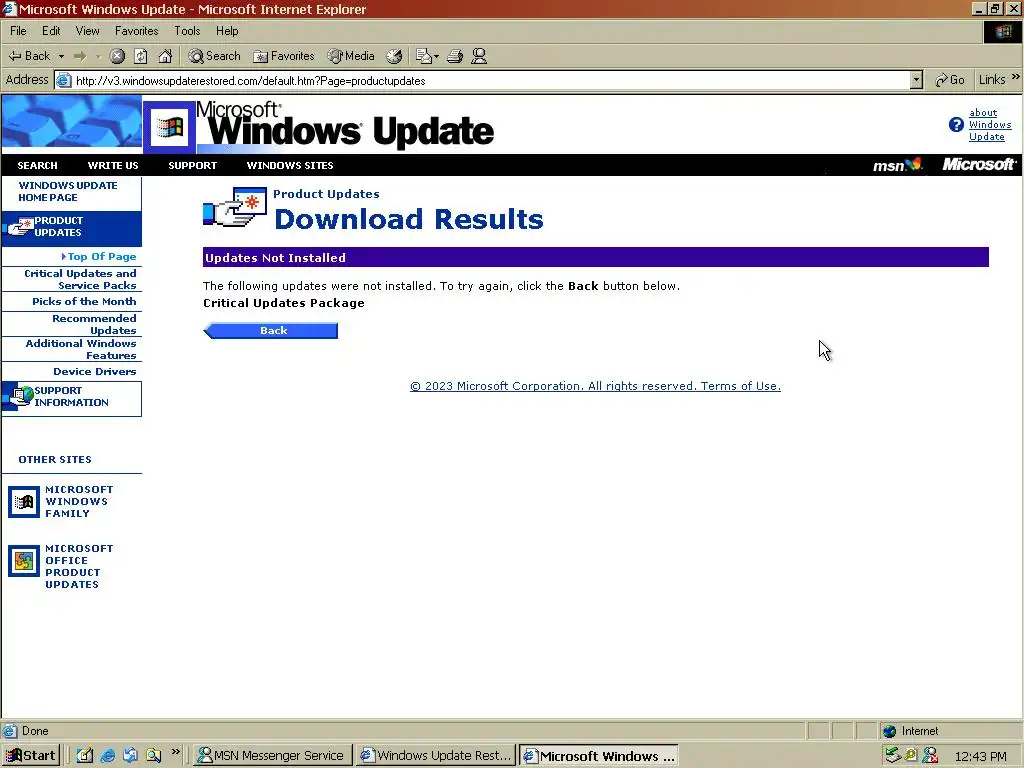
Task: Open the Microsoft Windows Family link text
Action: click(78, 502)
